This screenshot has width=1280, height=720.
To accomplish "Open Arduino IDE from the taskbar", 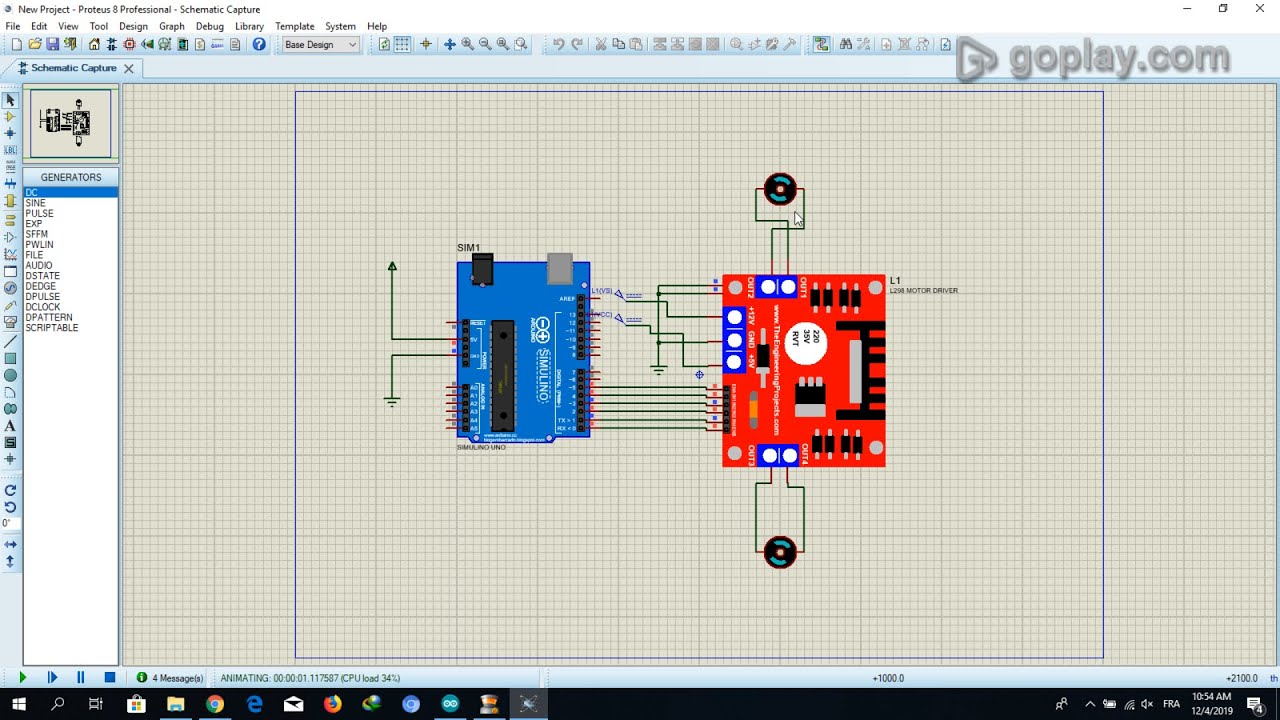I will tap(450, 704).
